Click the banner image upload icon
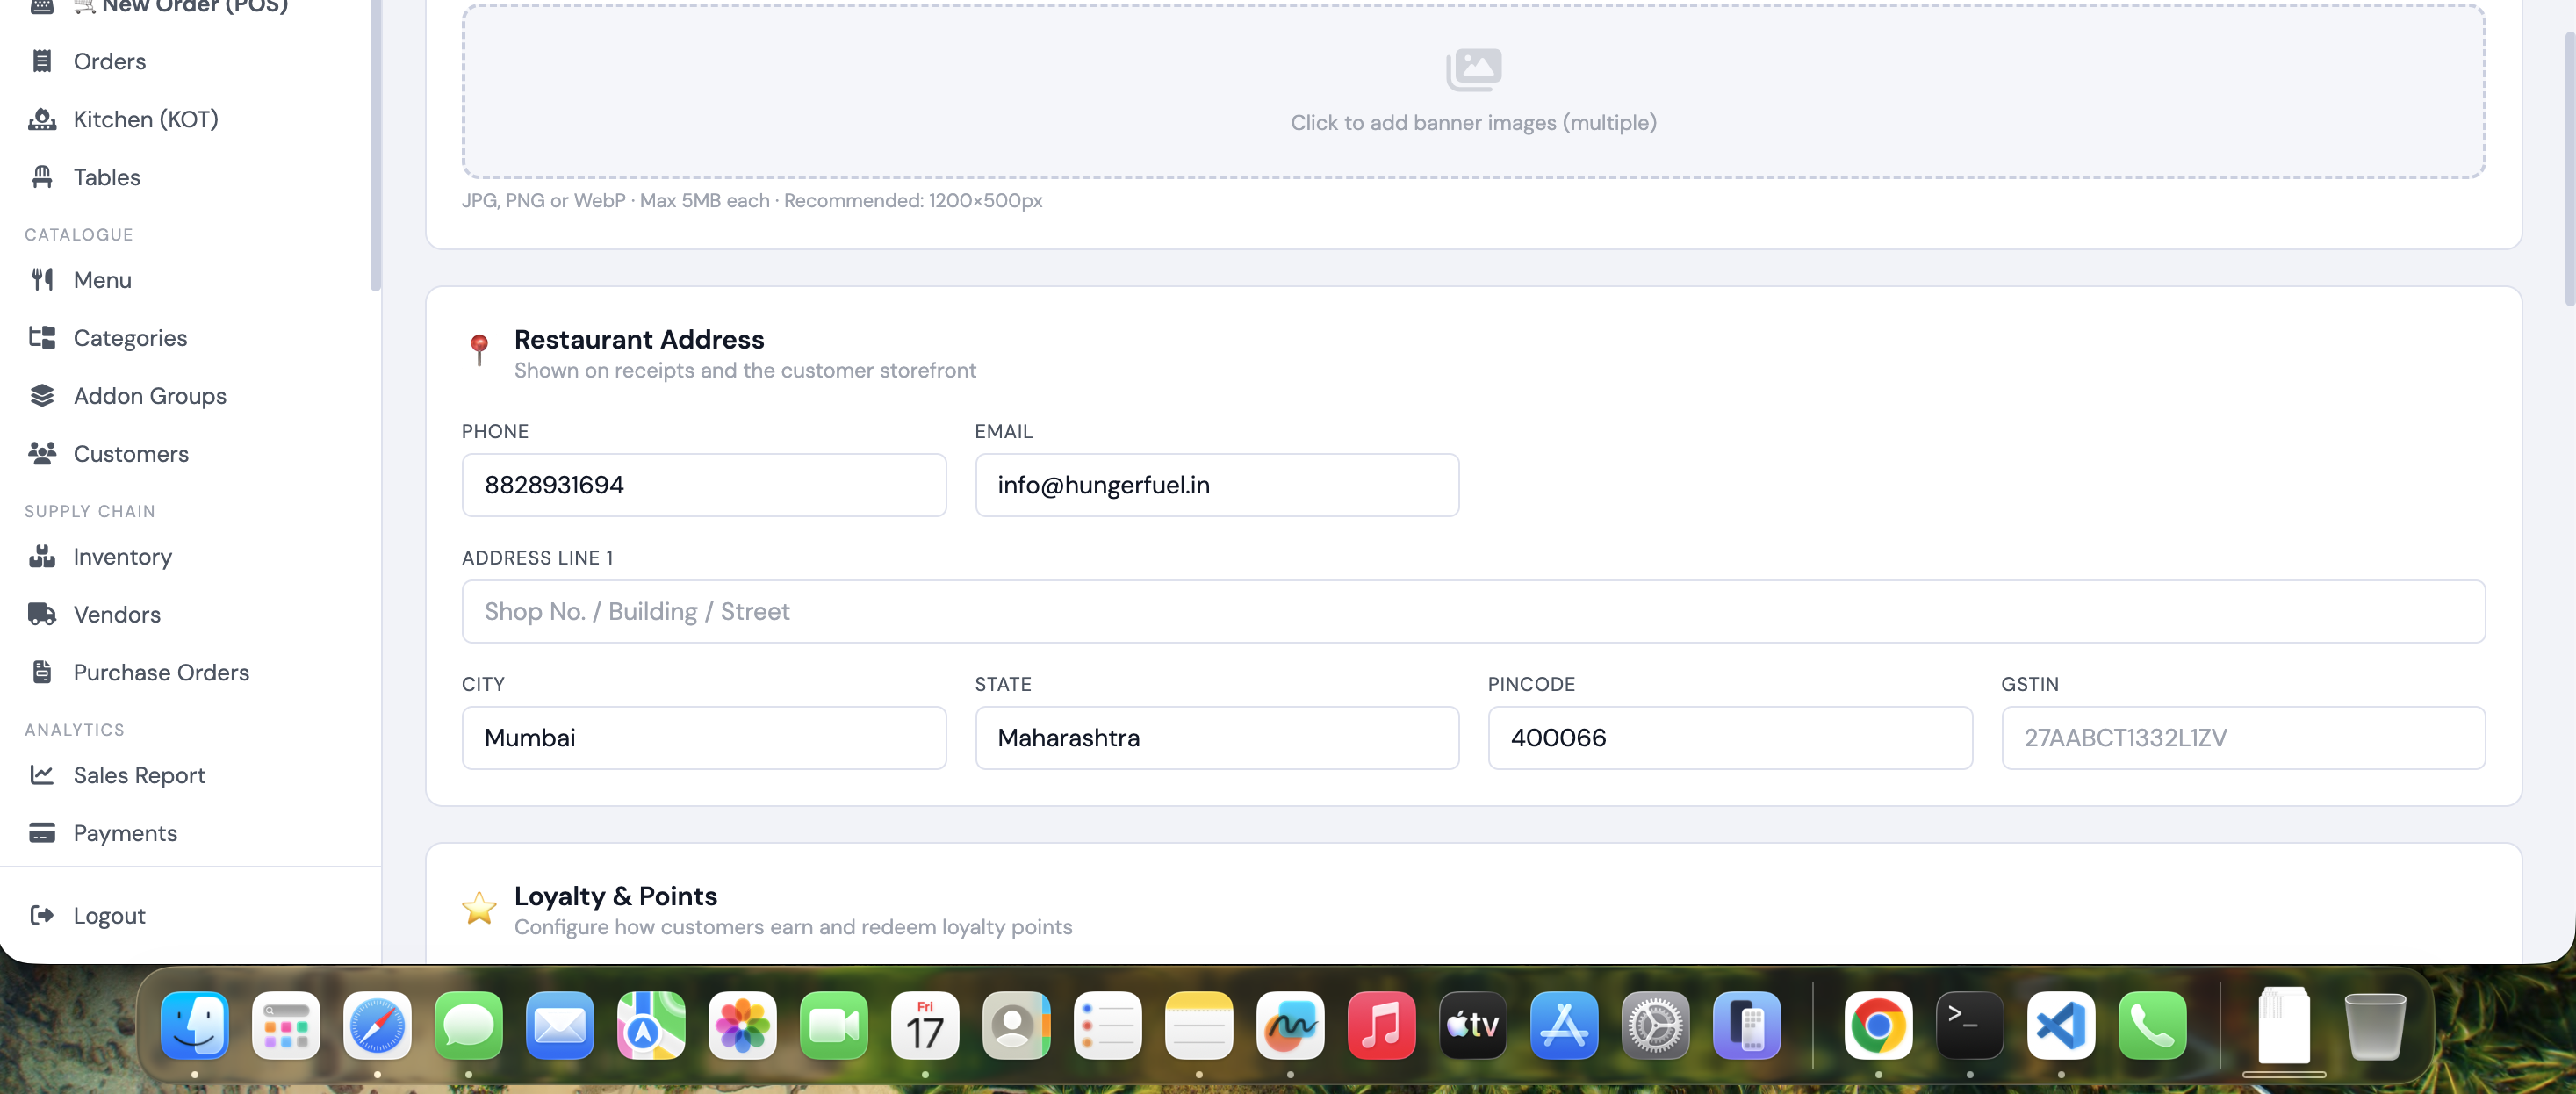 [1472, 69]
